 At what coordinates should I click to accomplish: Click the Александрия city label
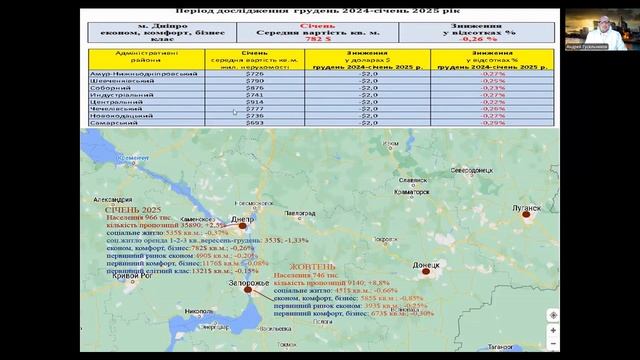pyautogui.click(x=113, y=200)
